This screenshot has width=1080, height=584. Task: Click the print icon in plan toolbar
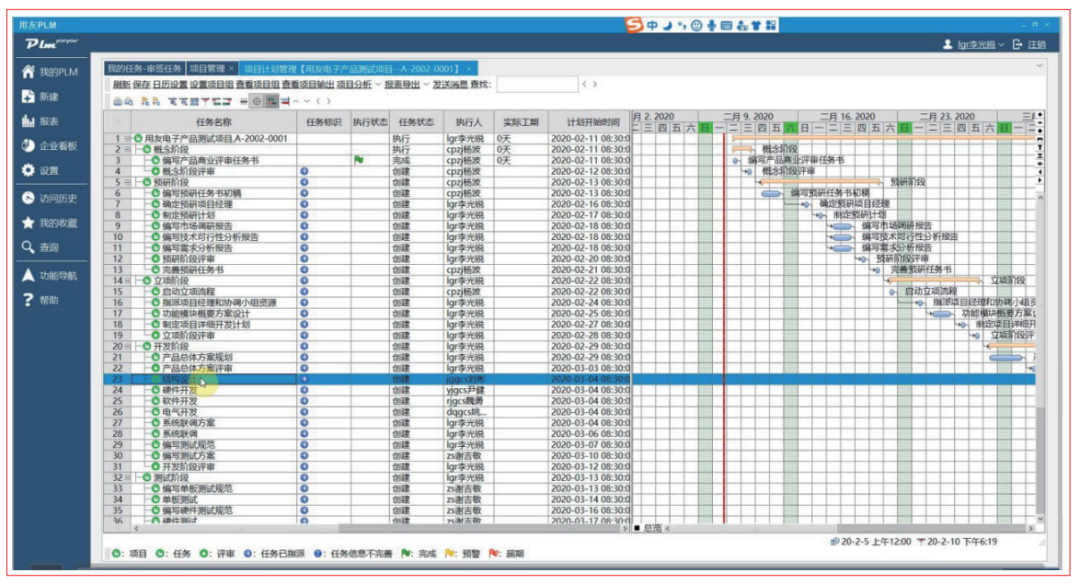(x=118, y=101)
